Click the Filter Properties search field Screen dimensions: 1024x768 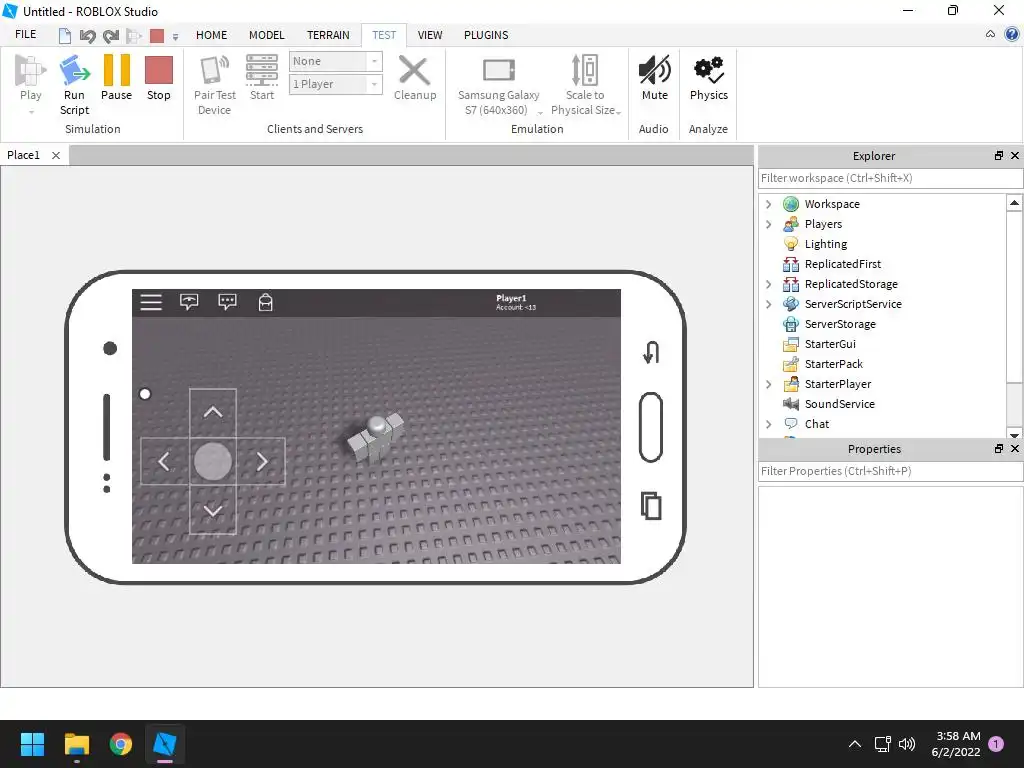890,471
